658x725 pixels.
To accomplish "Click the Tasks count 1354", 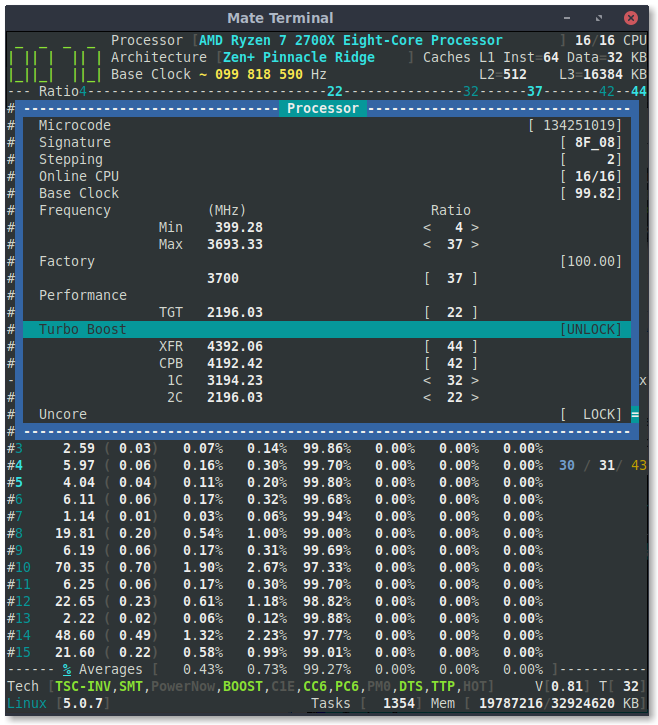I will (399, 703).
